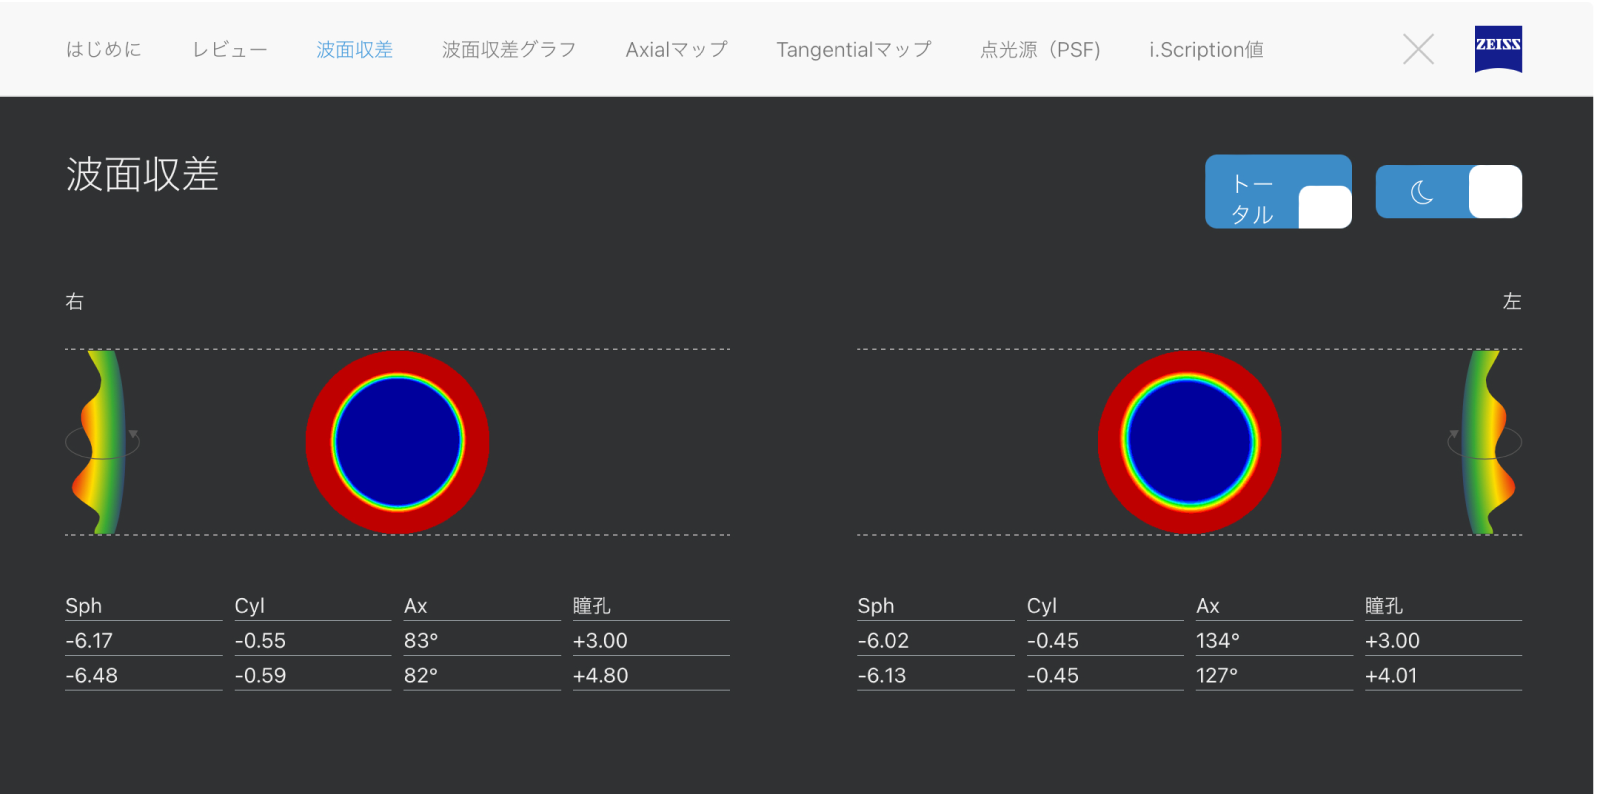
Task: Click the right eye 3D wavefront profile
Action: point(100,442)
